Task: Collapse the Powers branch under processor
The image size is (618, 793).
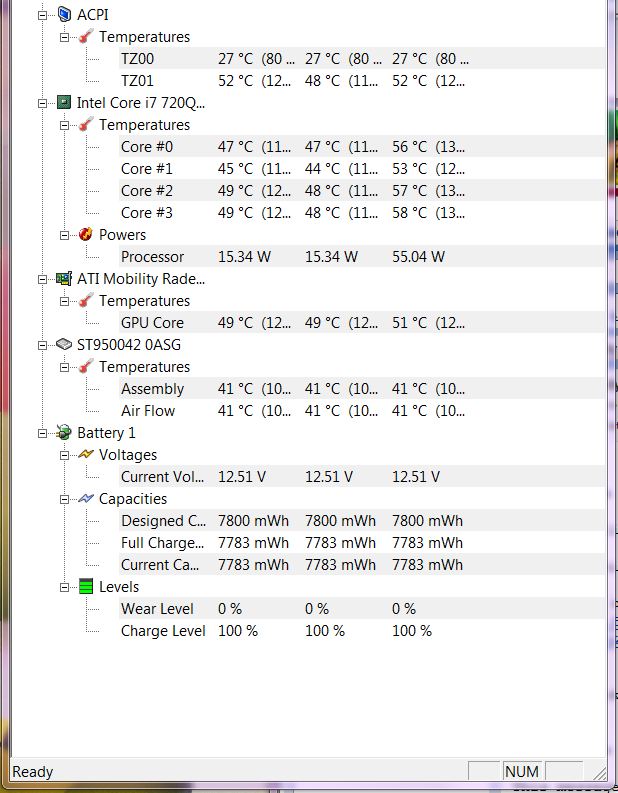Action: pos(64,235)
